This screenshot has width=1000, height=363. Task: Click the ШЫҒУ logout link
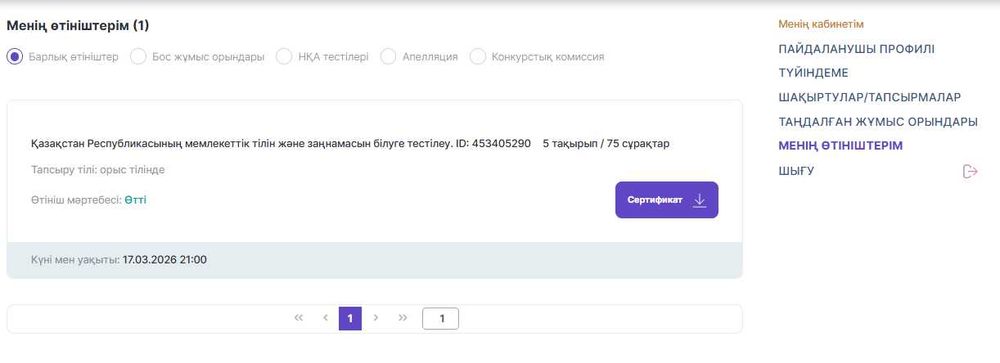click(x=796, y=172)
